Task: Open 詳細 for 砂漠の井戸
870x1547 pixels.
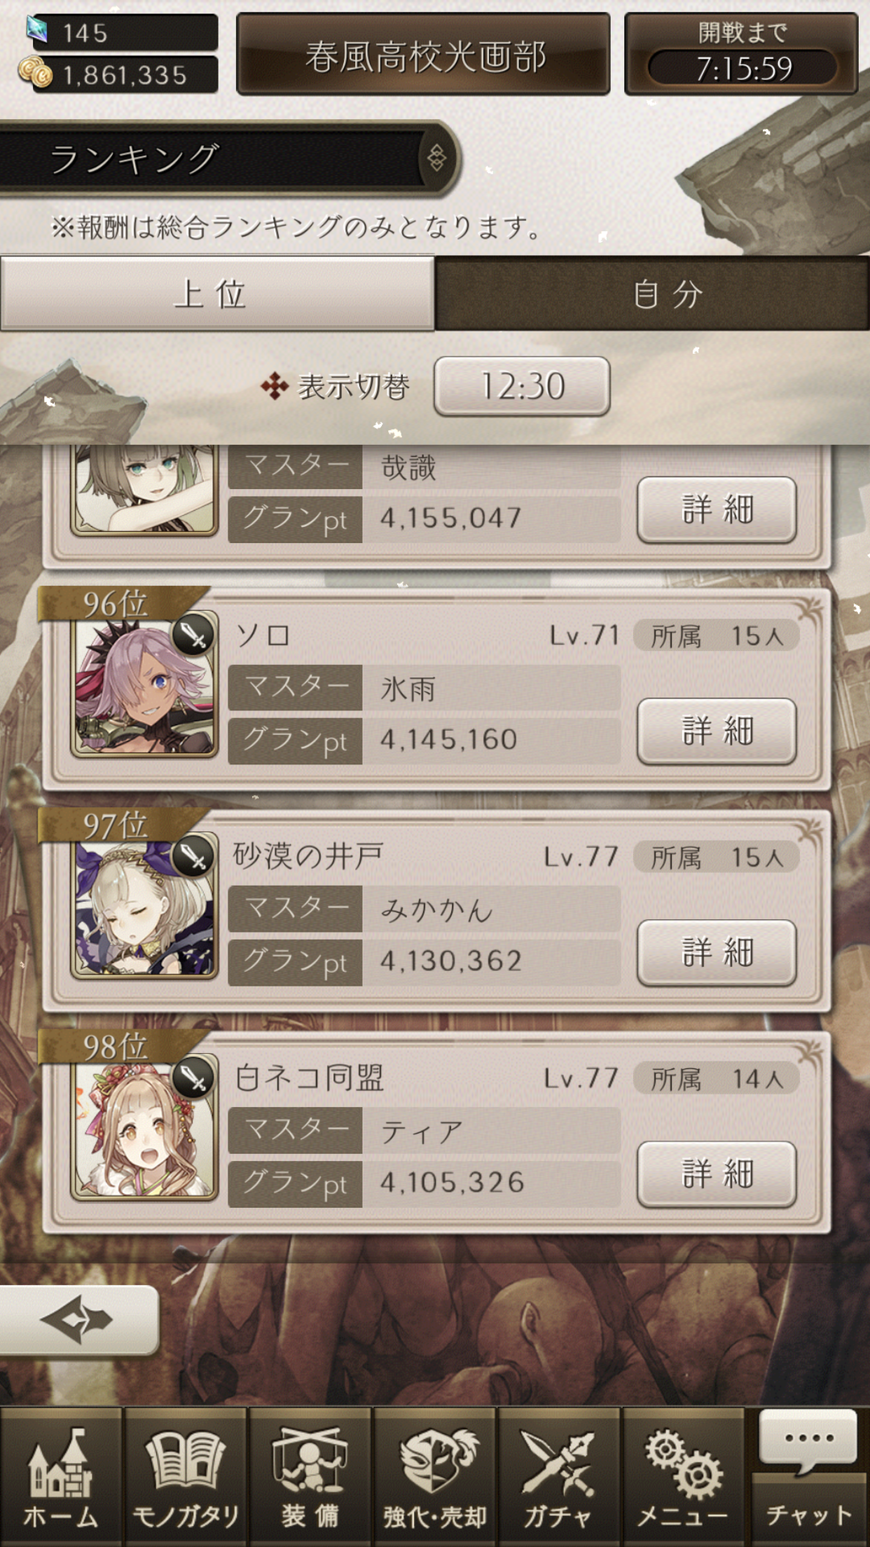Action: tap(717, 953)
